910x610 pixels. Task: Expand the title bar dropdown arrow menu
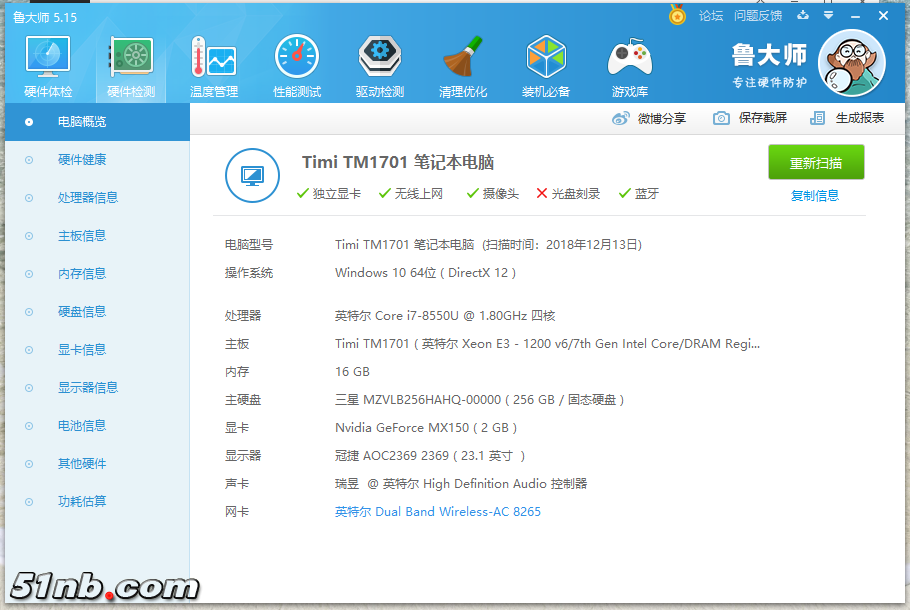[x=828, y=15]
